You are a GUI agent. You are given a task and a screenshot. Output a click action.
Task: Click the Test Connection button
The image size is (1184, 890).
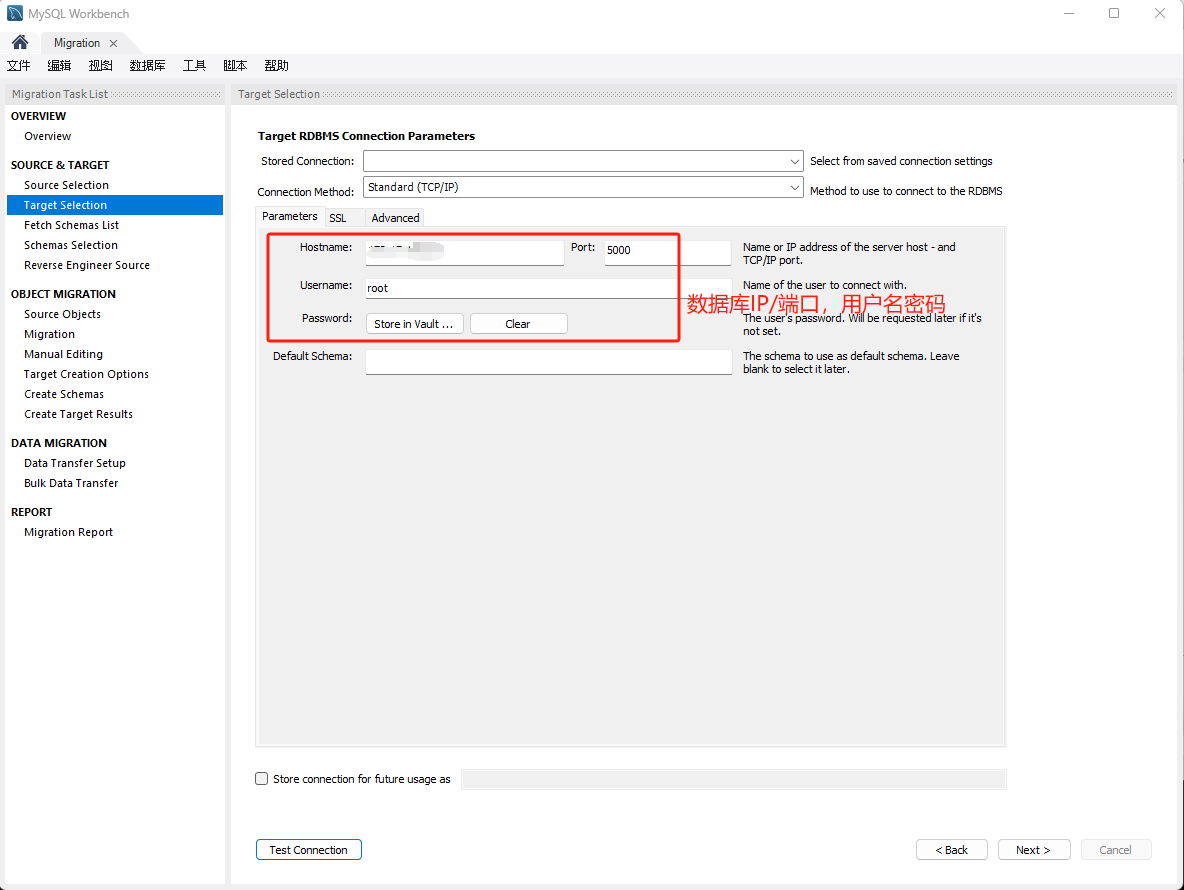pos(308,850)
